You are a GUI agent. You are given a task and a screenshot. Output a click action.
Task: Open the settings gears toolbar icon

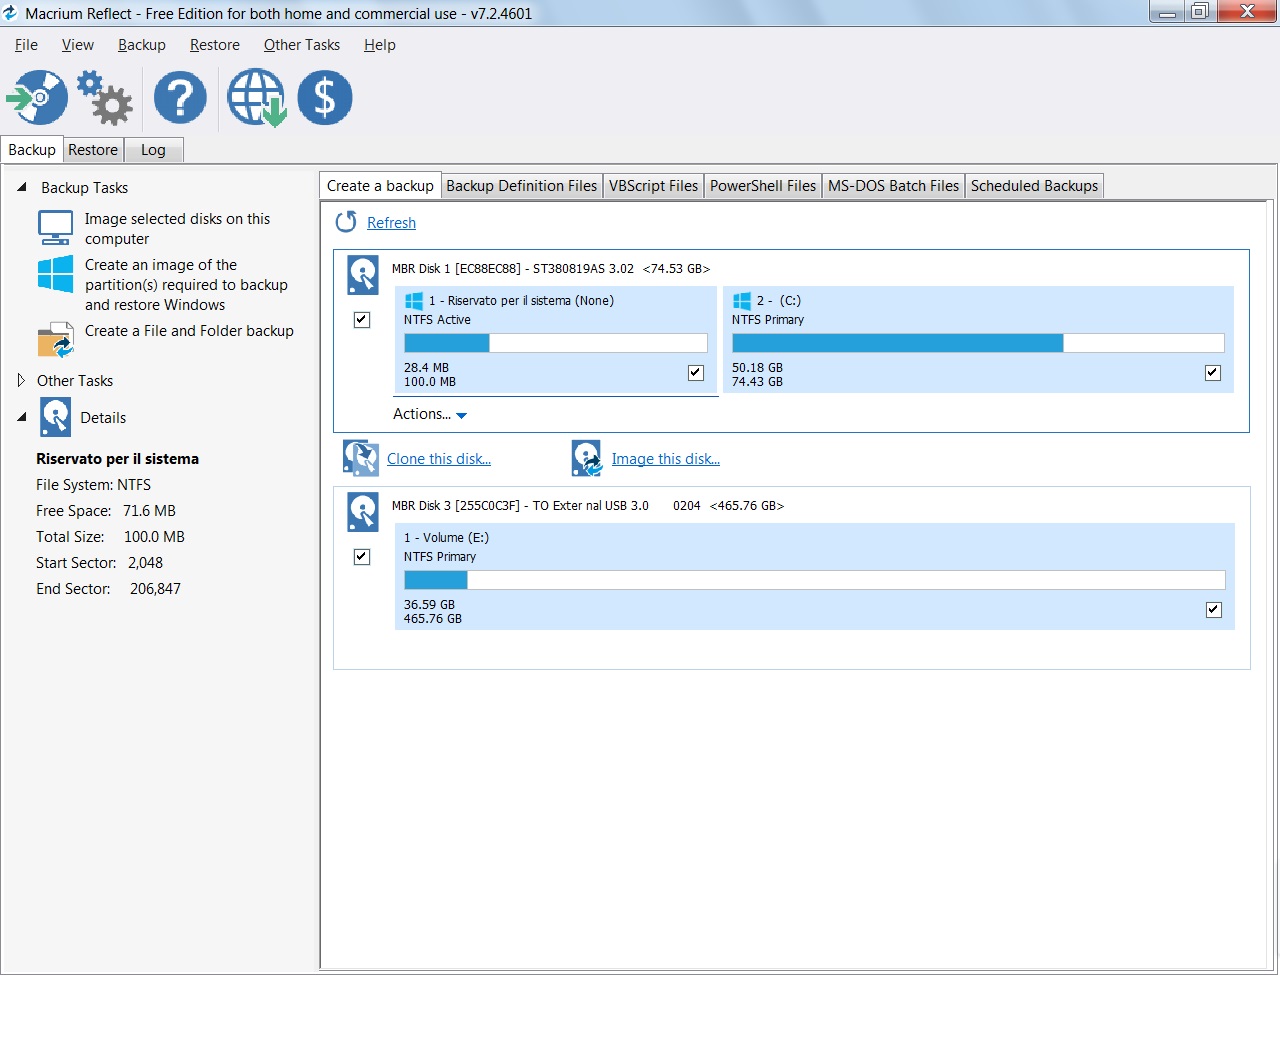(105, 98)
